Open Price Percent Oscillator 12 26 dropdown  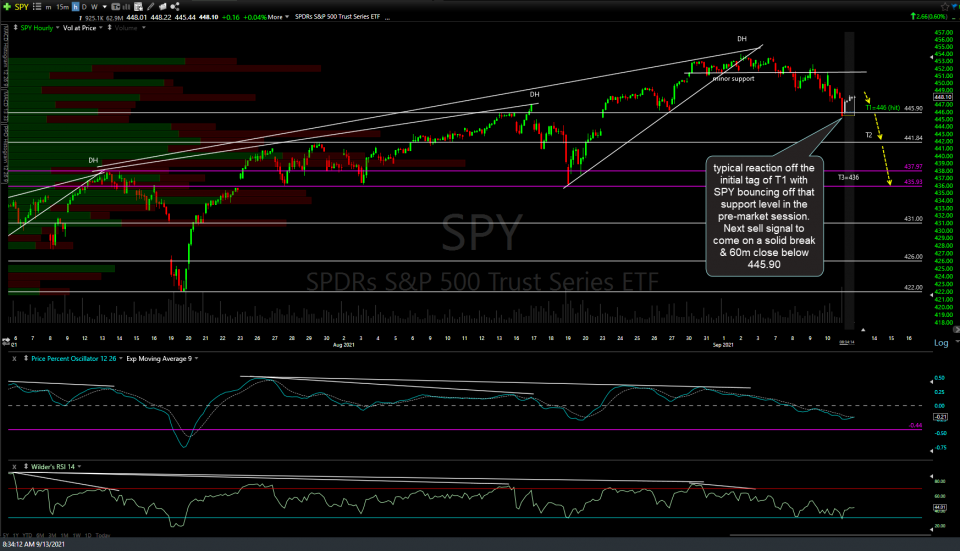[x=121, y=359]
